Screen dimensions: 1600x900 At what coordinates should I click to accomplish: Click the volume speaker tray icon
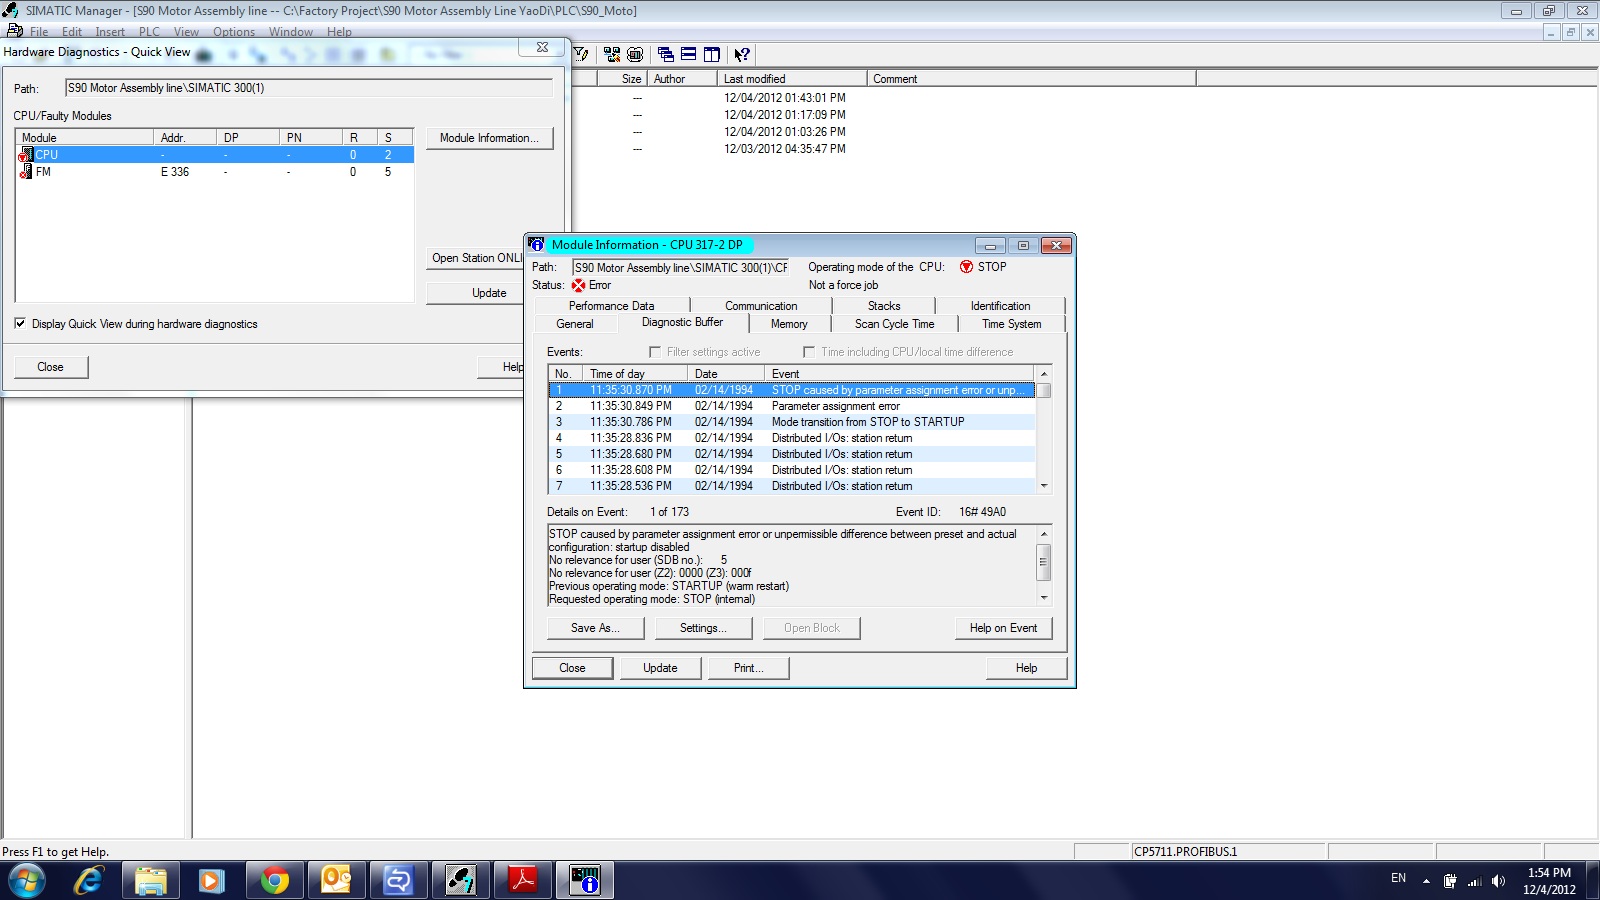pyautogui.click(x=1498, y=881)
